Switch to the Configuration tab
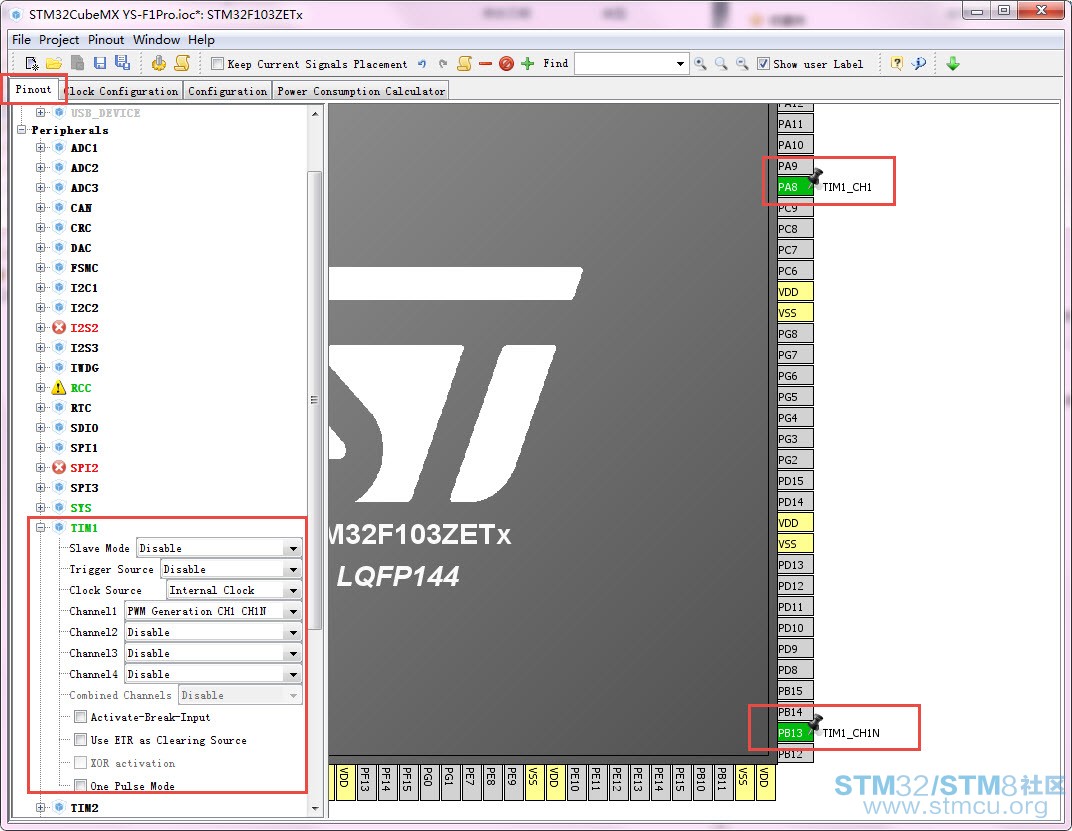The image size is (1072, 831). tap(228, 91)
